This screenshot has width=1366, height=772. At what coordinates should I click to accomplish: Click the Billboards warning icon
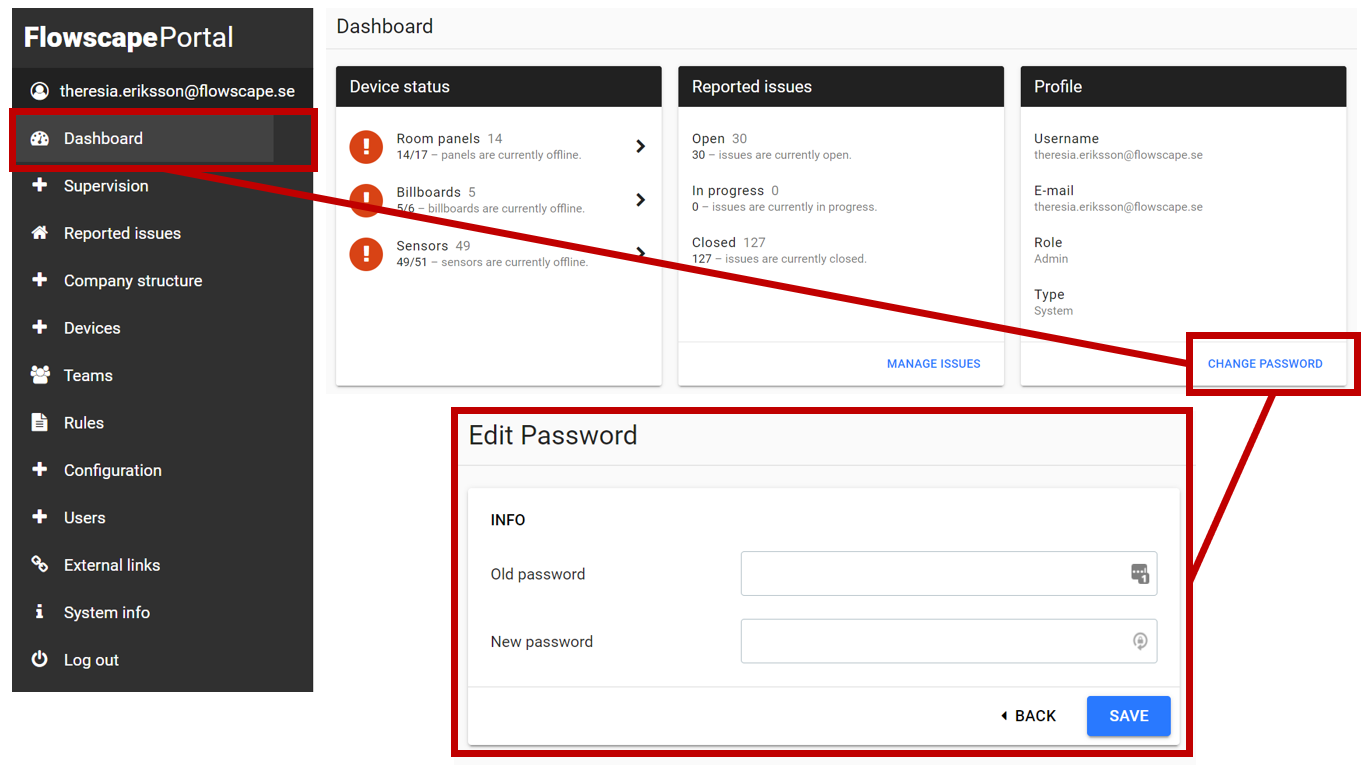pyautogui.click(x=366, y=200)
